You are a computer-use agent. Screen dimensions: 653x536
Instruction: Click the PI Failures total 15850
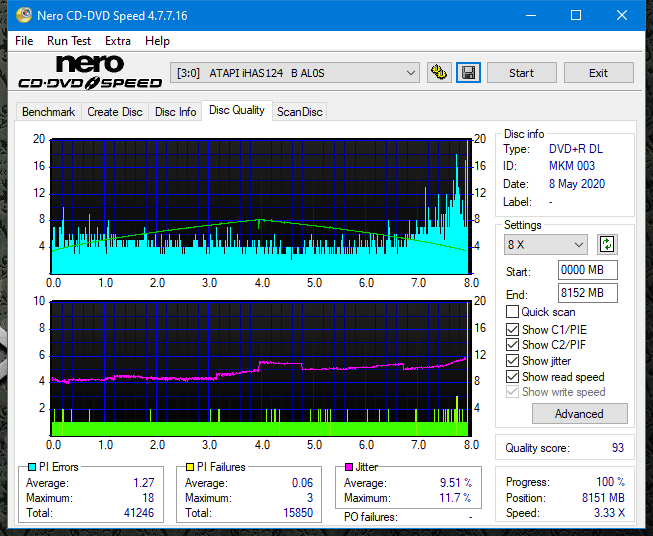[298, 513]
